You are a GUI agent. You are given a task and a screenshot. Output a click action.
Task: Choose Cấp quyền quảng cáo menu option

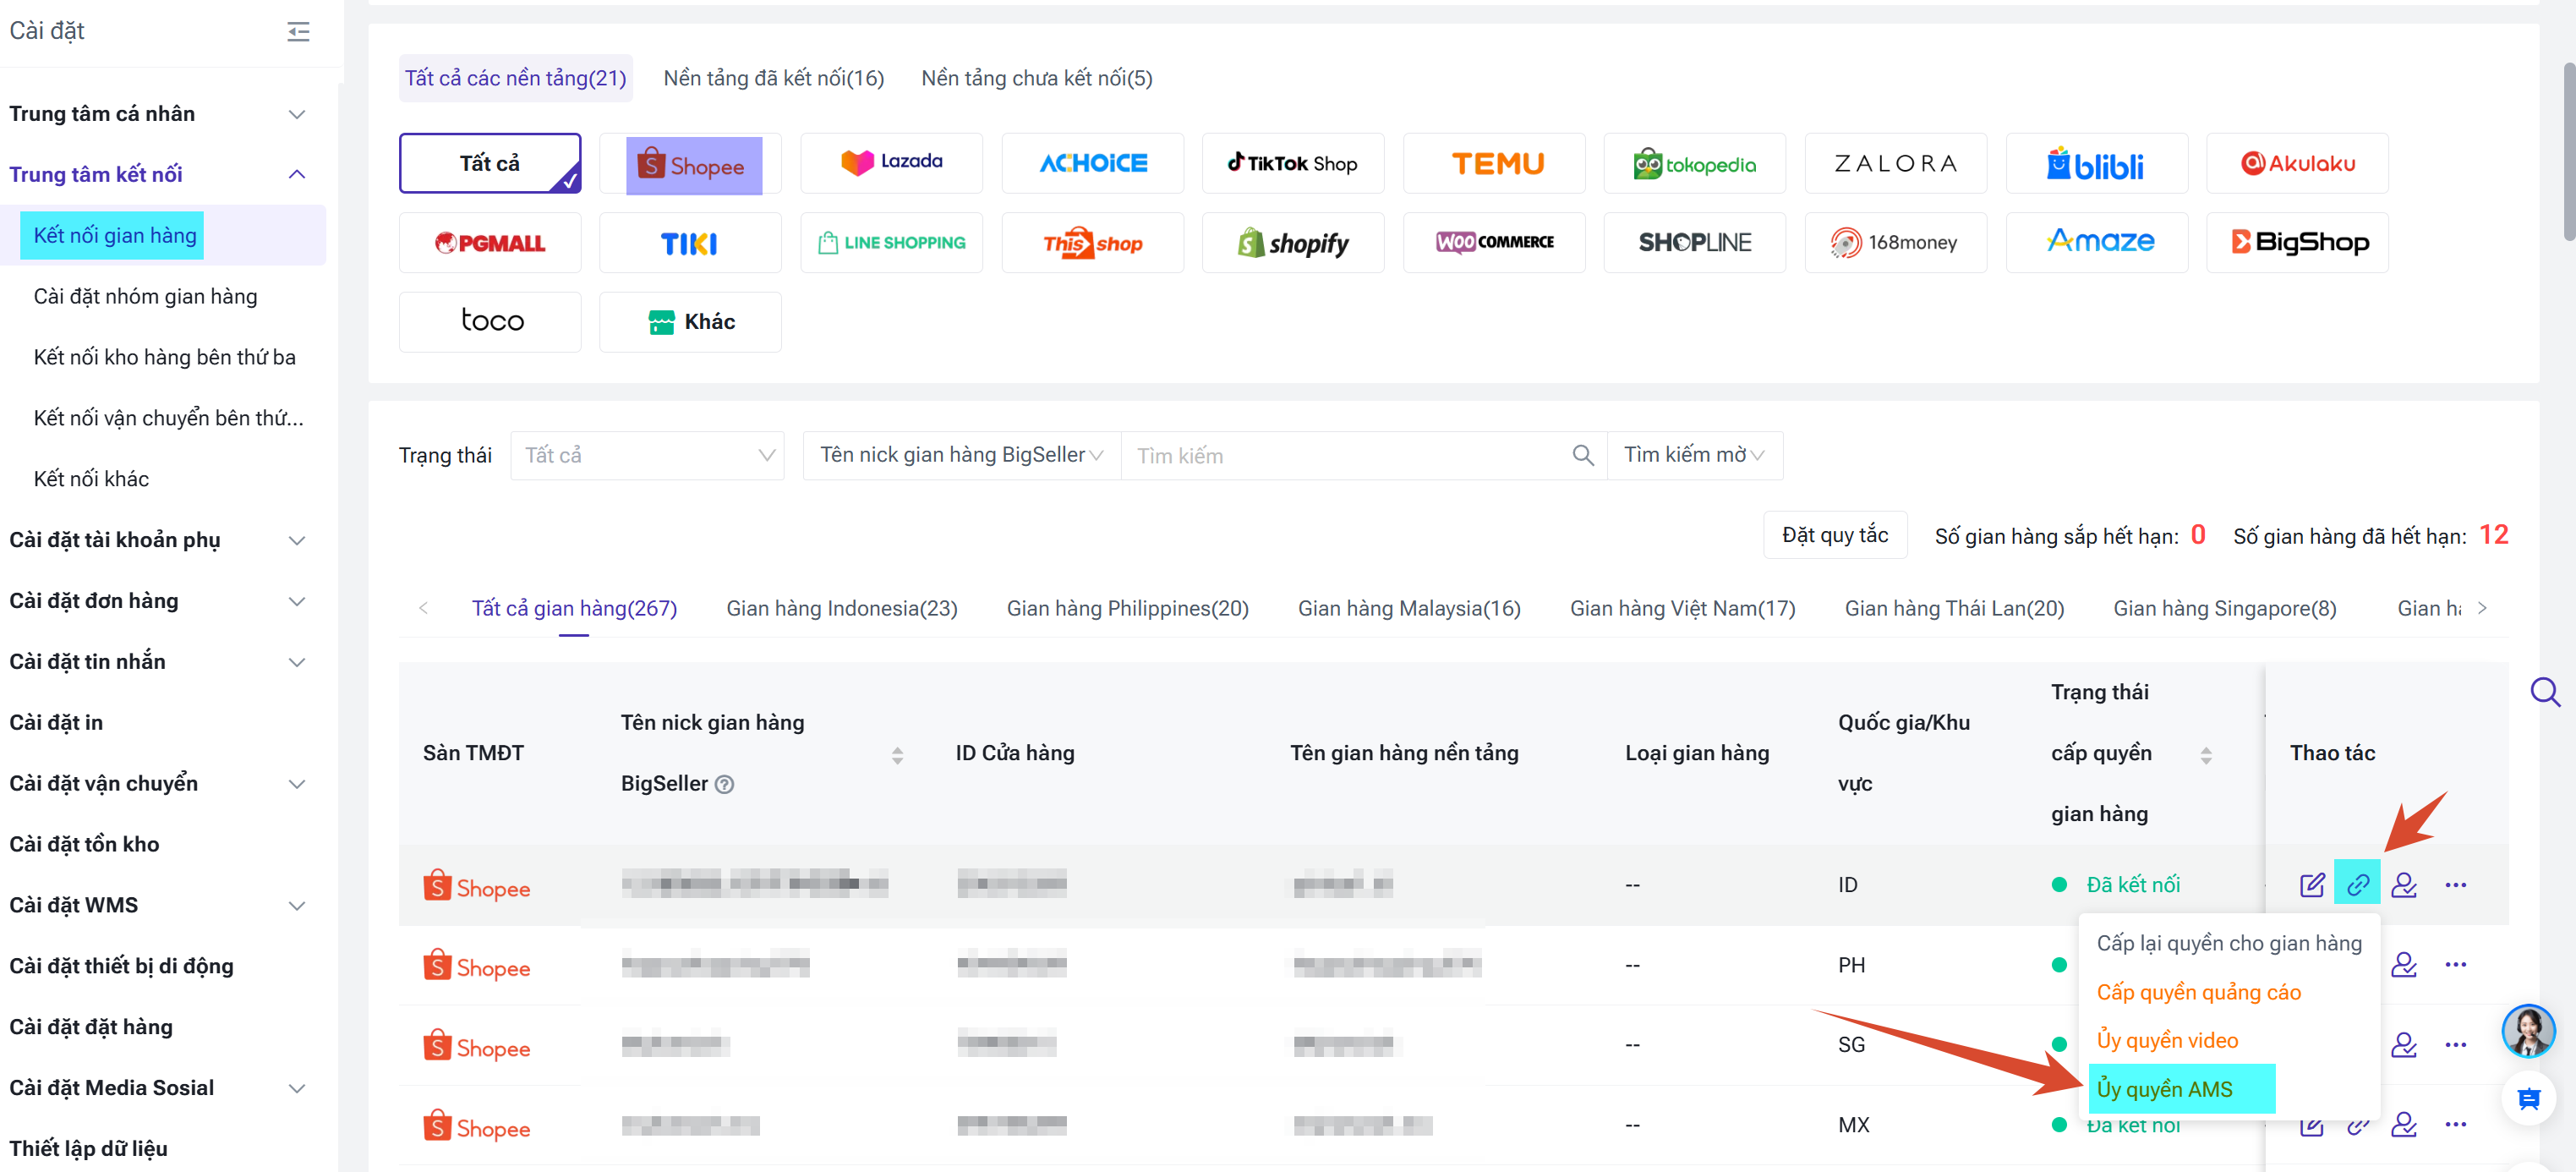coord(2198,993)
